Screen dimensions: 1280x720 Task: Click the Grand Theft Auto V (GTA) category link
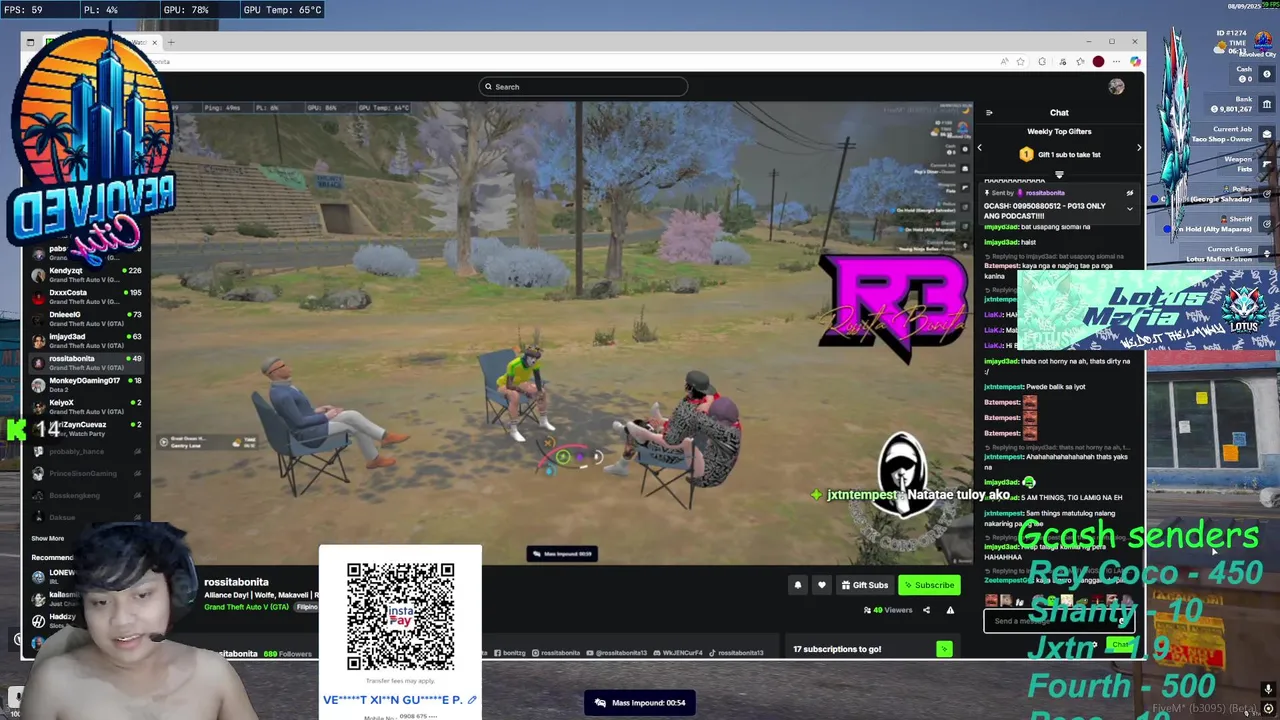coord(246,607)
